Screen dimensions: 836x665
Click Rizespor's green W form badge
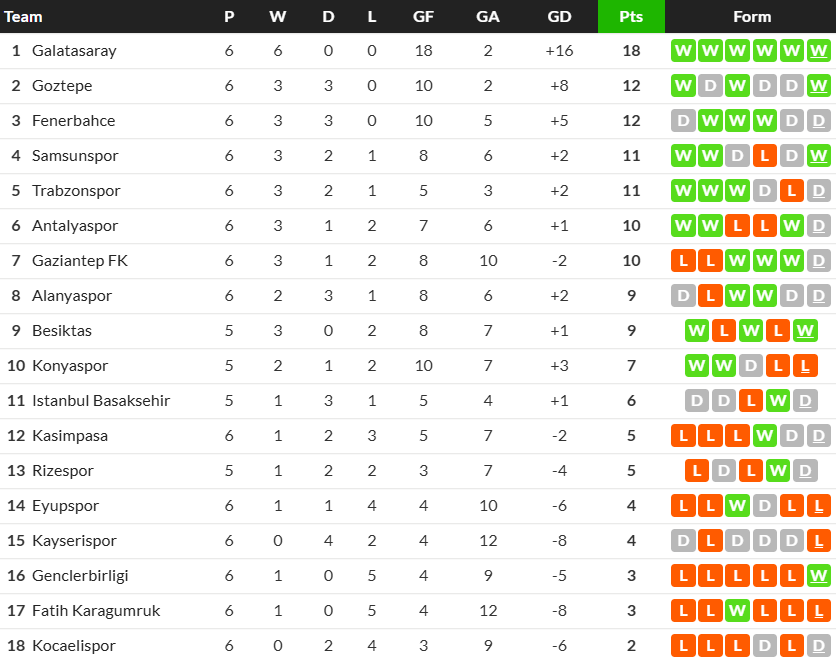778,471
